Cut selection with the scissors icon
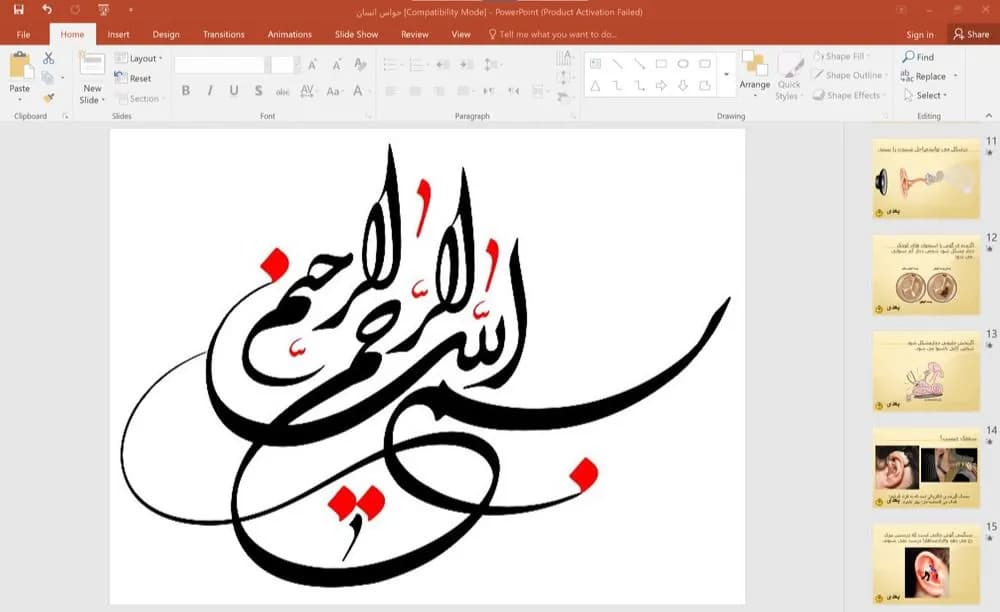Screen dimensions: 1000x612 tap(48, 58)
